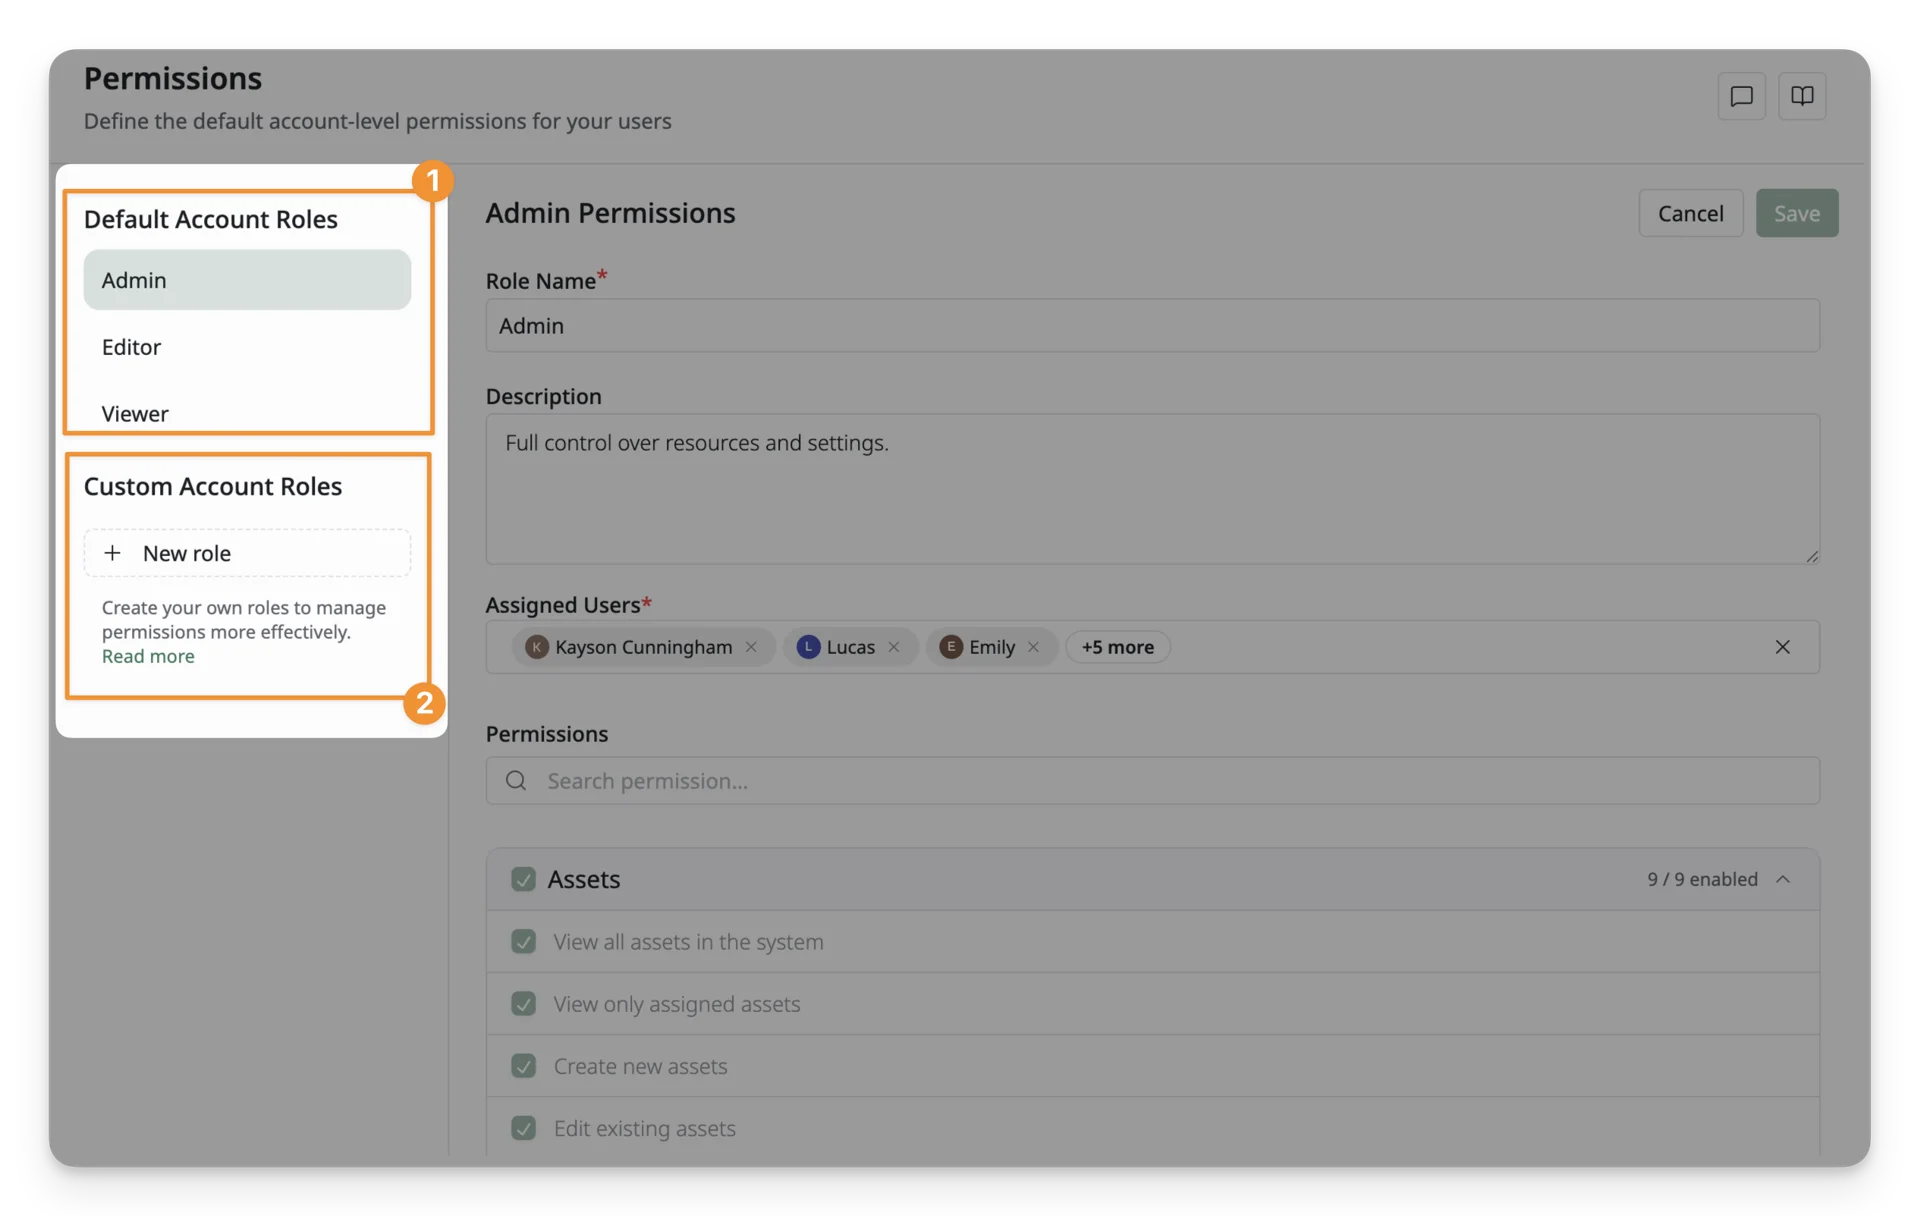The image size is (1920, 1216).
Task: Click the description resize handle
Action: point(1812,556)
